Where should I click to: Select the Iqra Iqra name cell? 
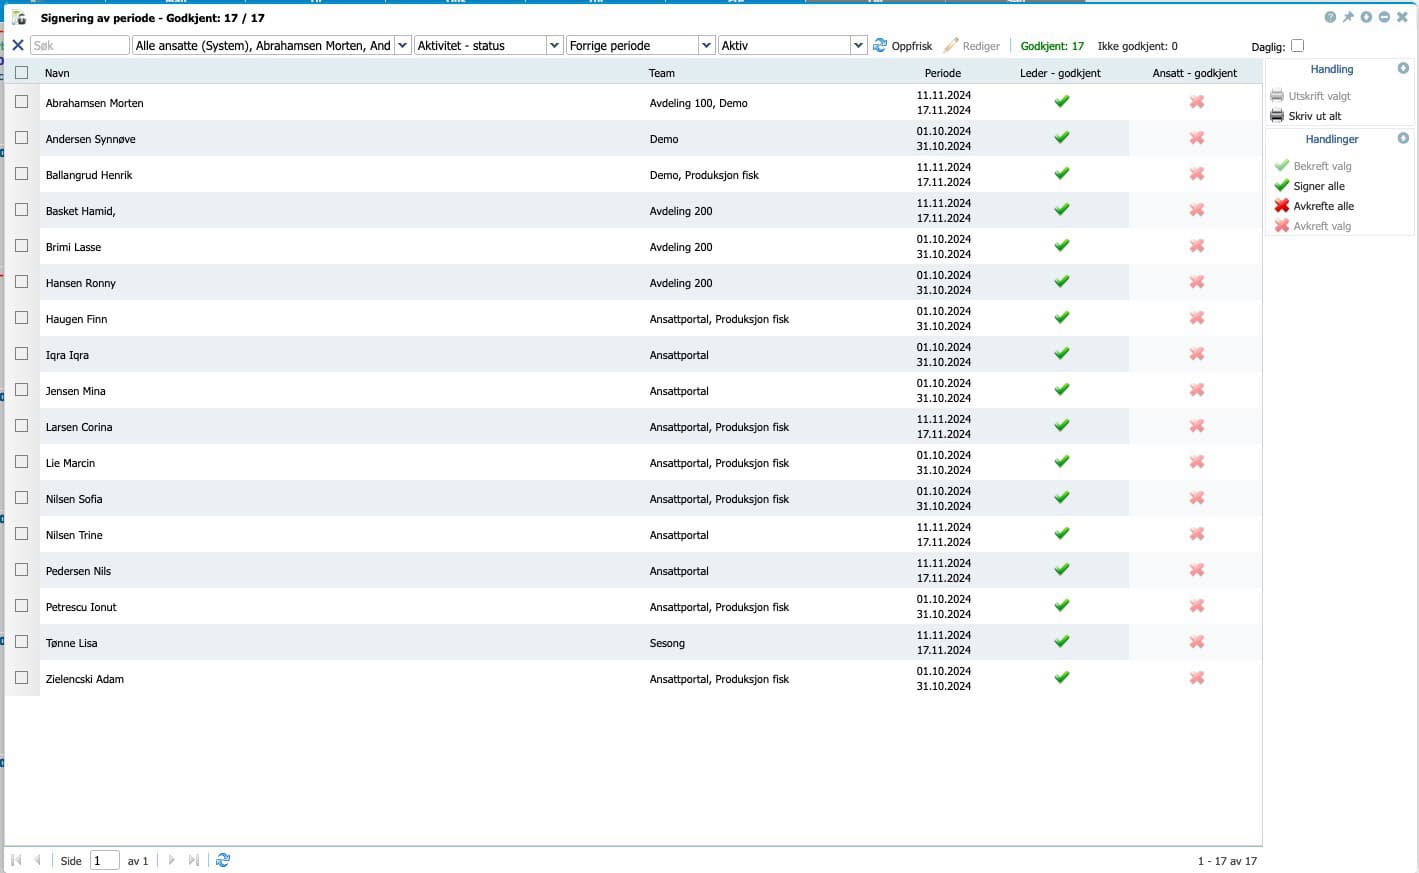pyautogui.click(x=67, y=355)
